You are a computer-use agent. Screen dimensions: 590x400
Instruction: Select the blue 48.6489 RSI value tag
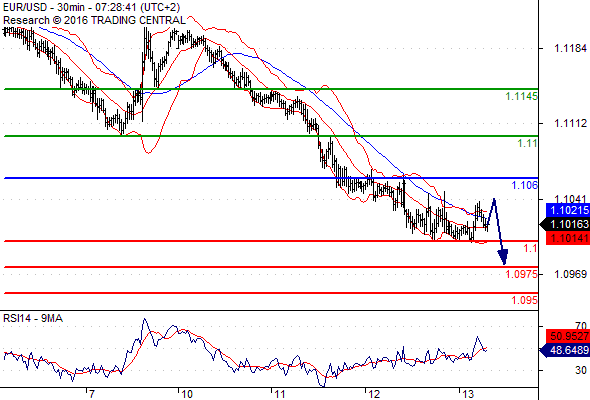point(565,350)
